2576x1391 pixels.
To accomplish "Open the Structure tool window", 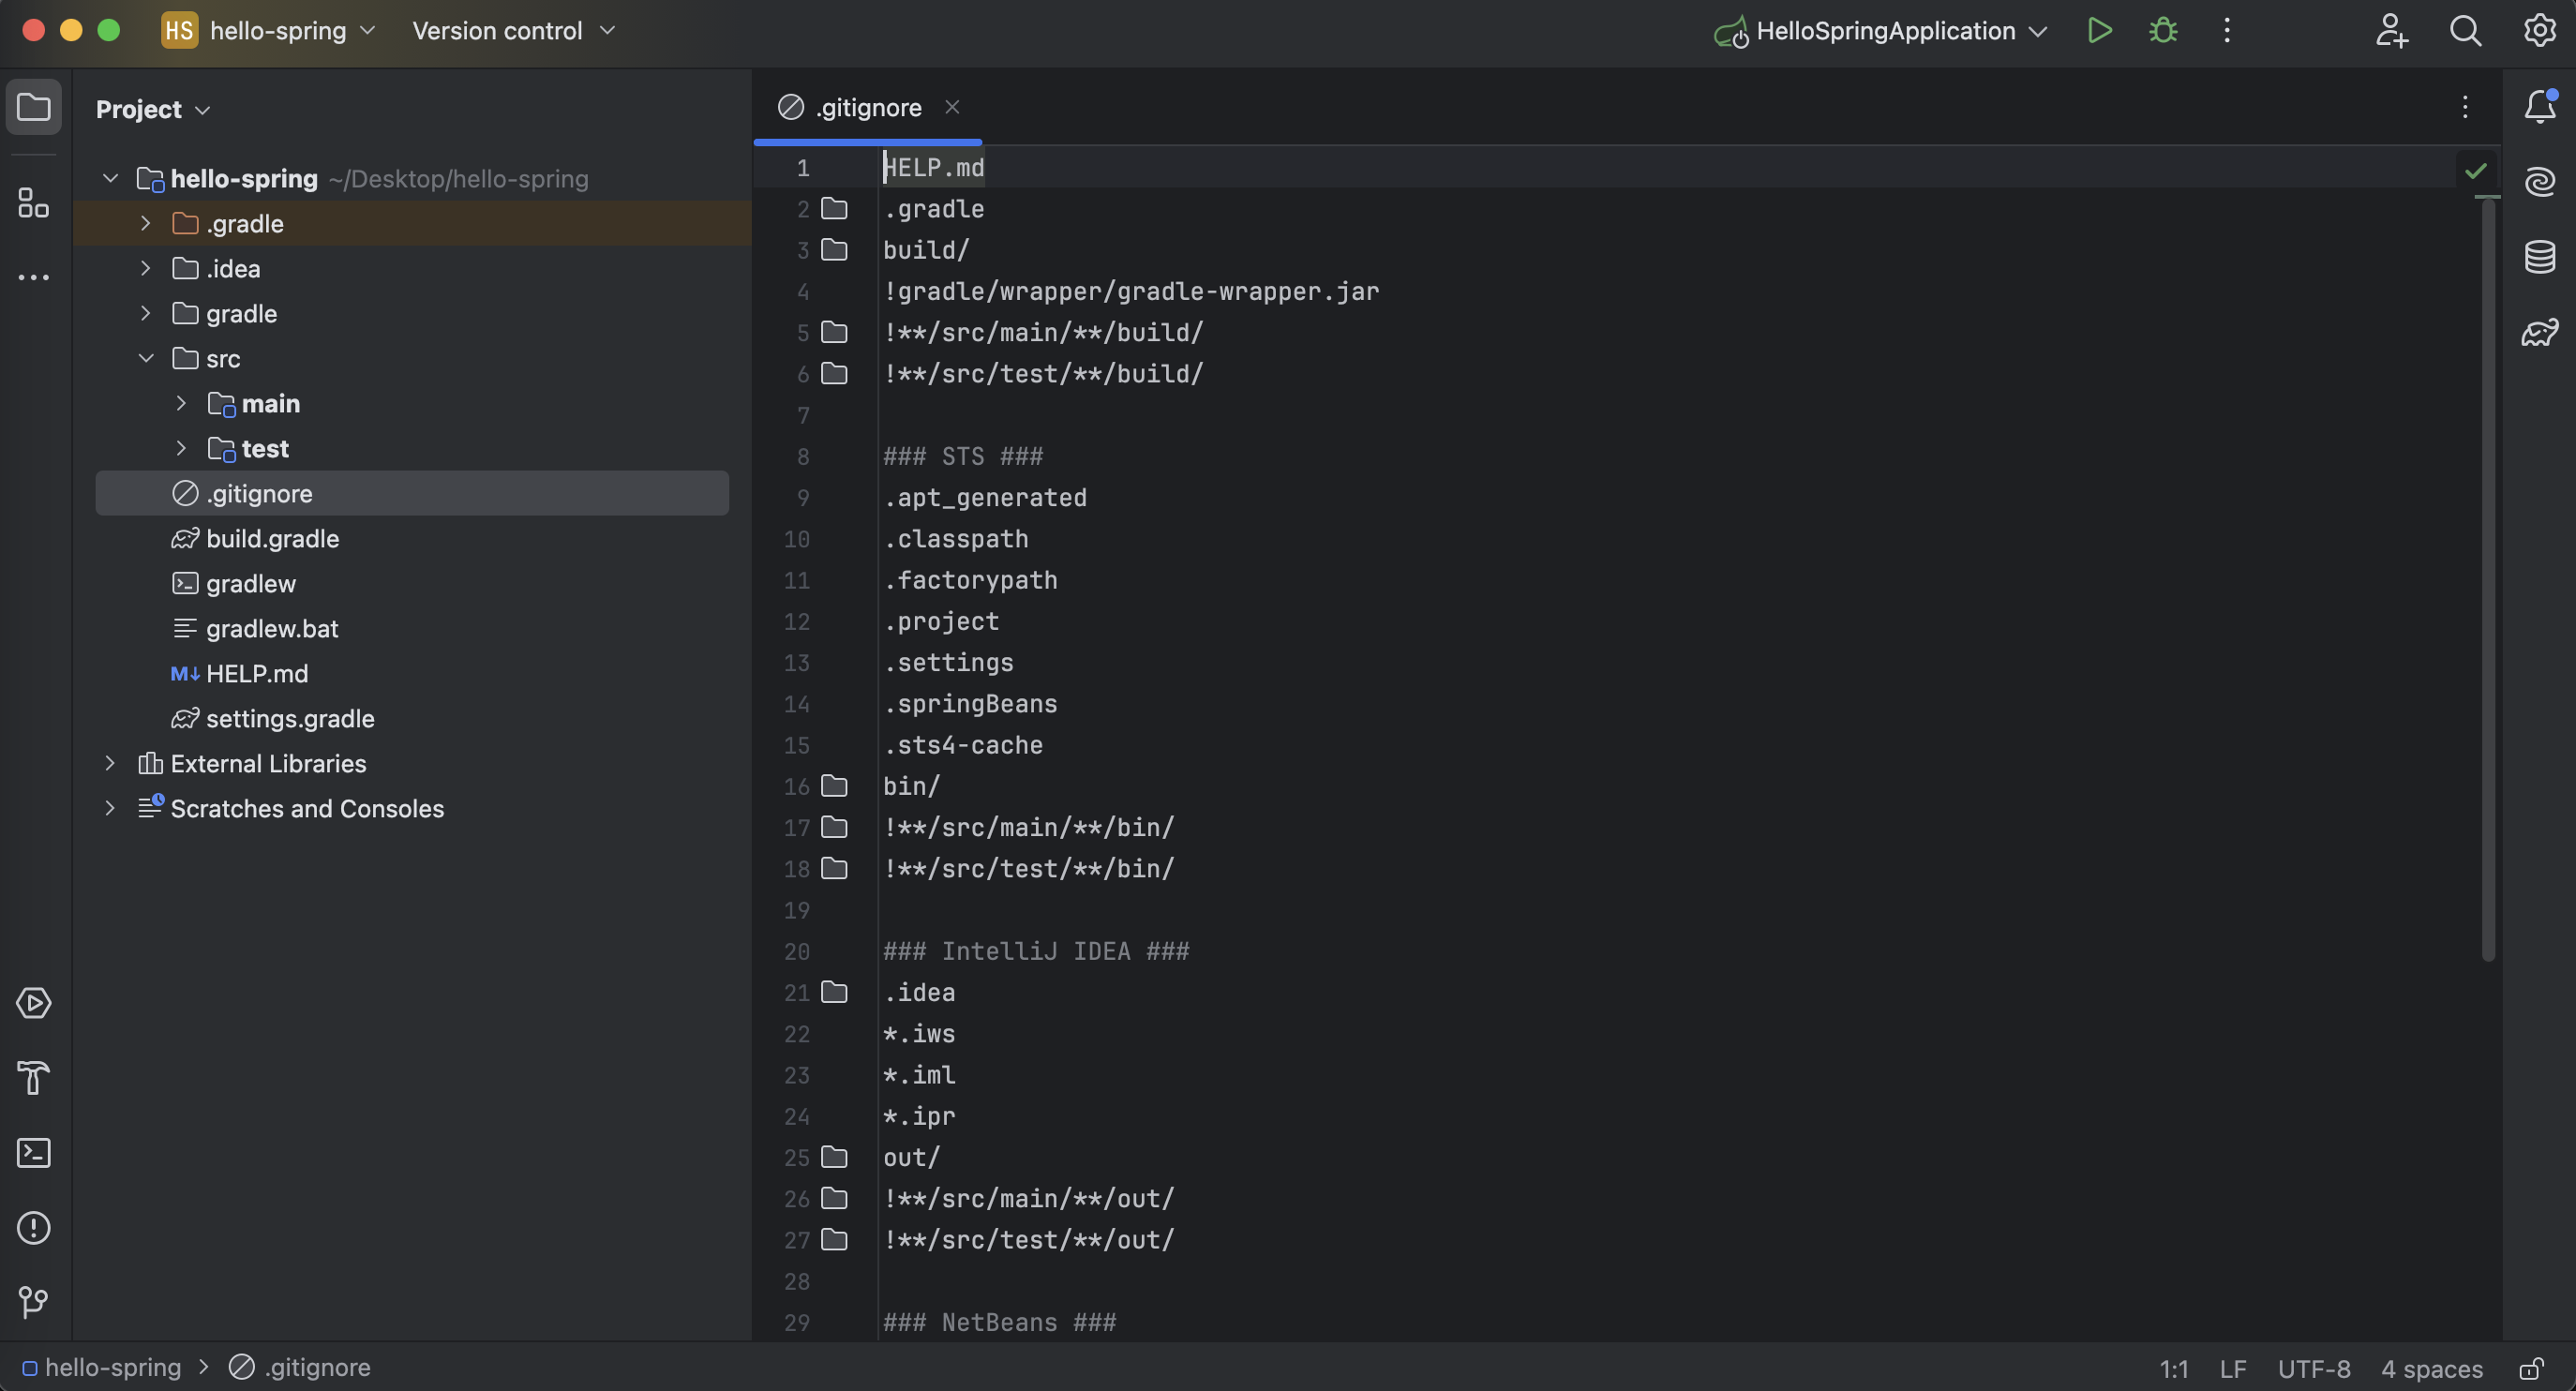I will [33, 203].
